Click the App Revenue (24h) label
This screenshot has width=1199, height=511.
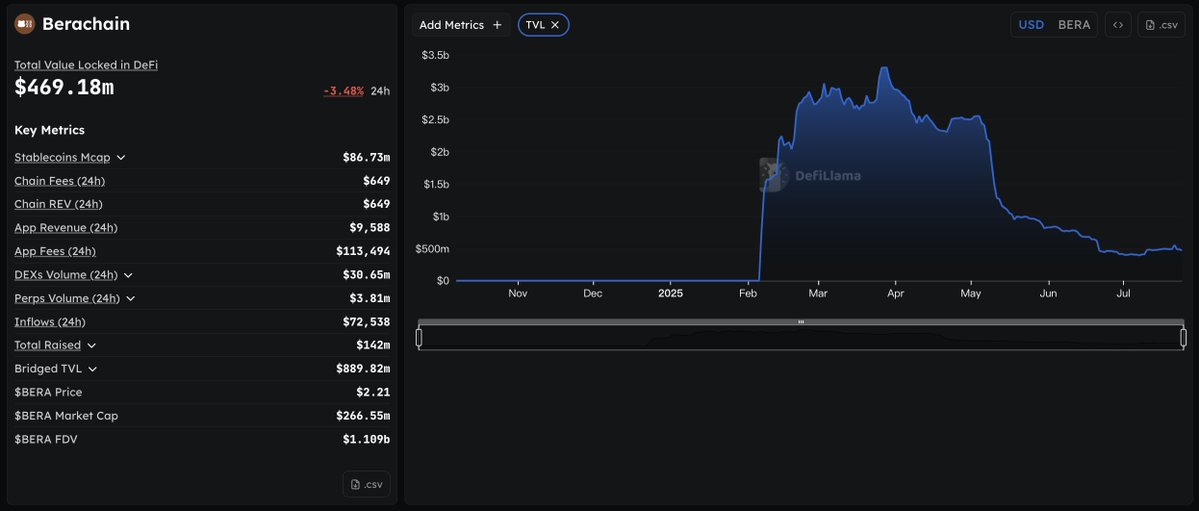coord(66,228)
